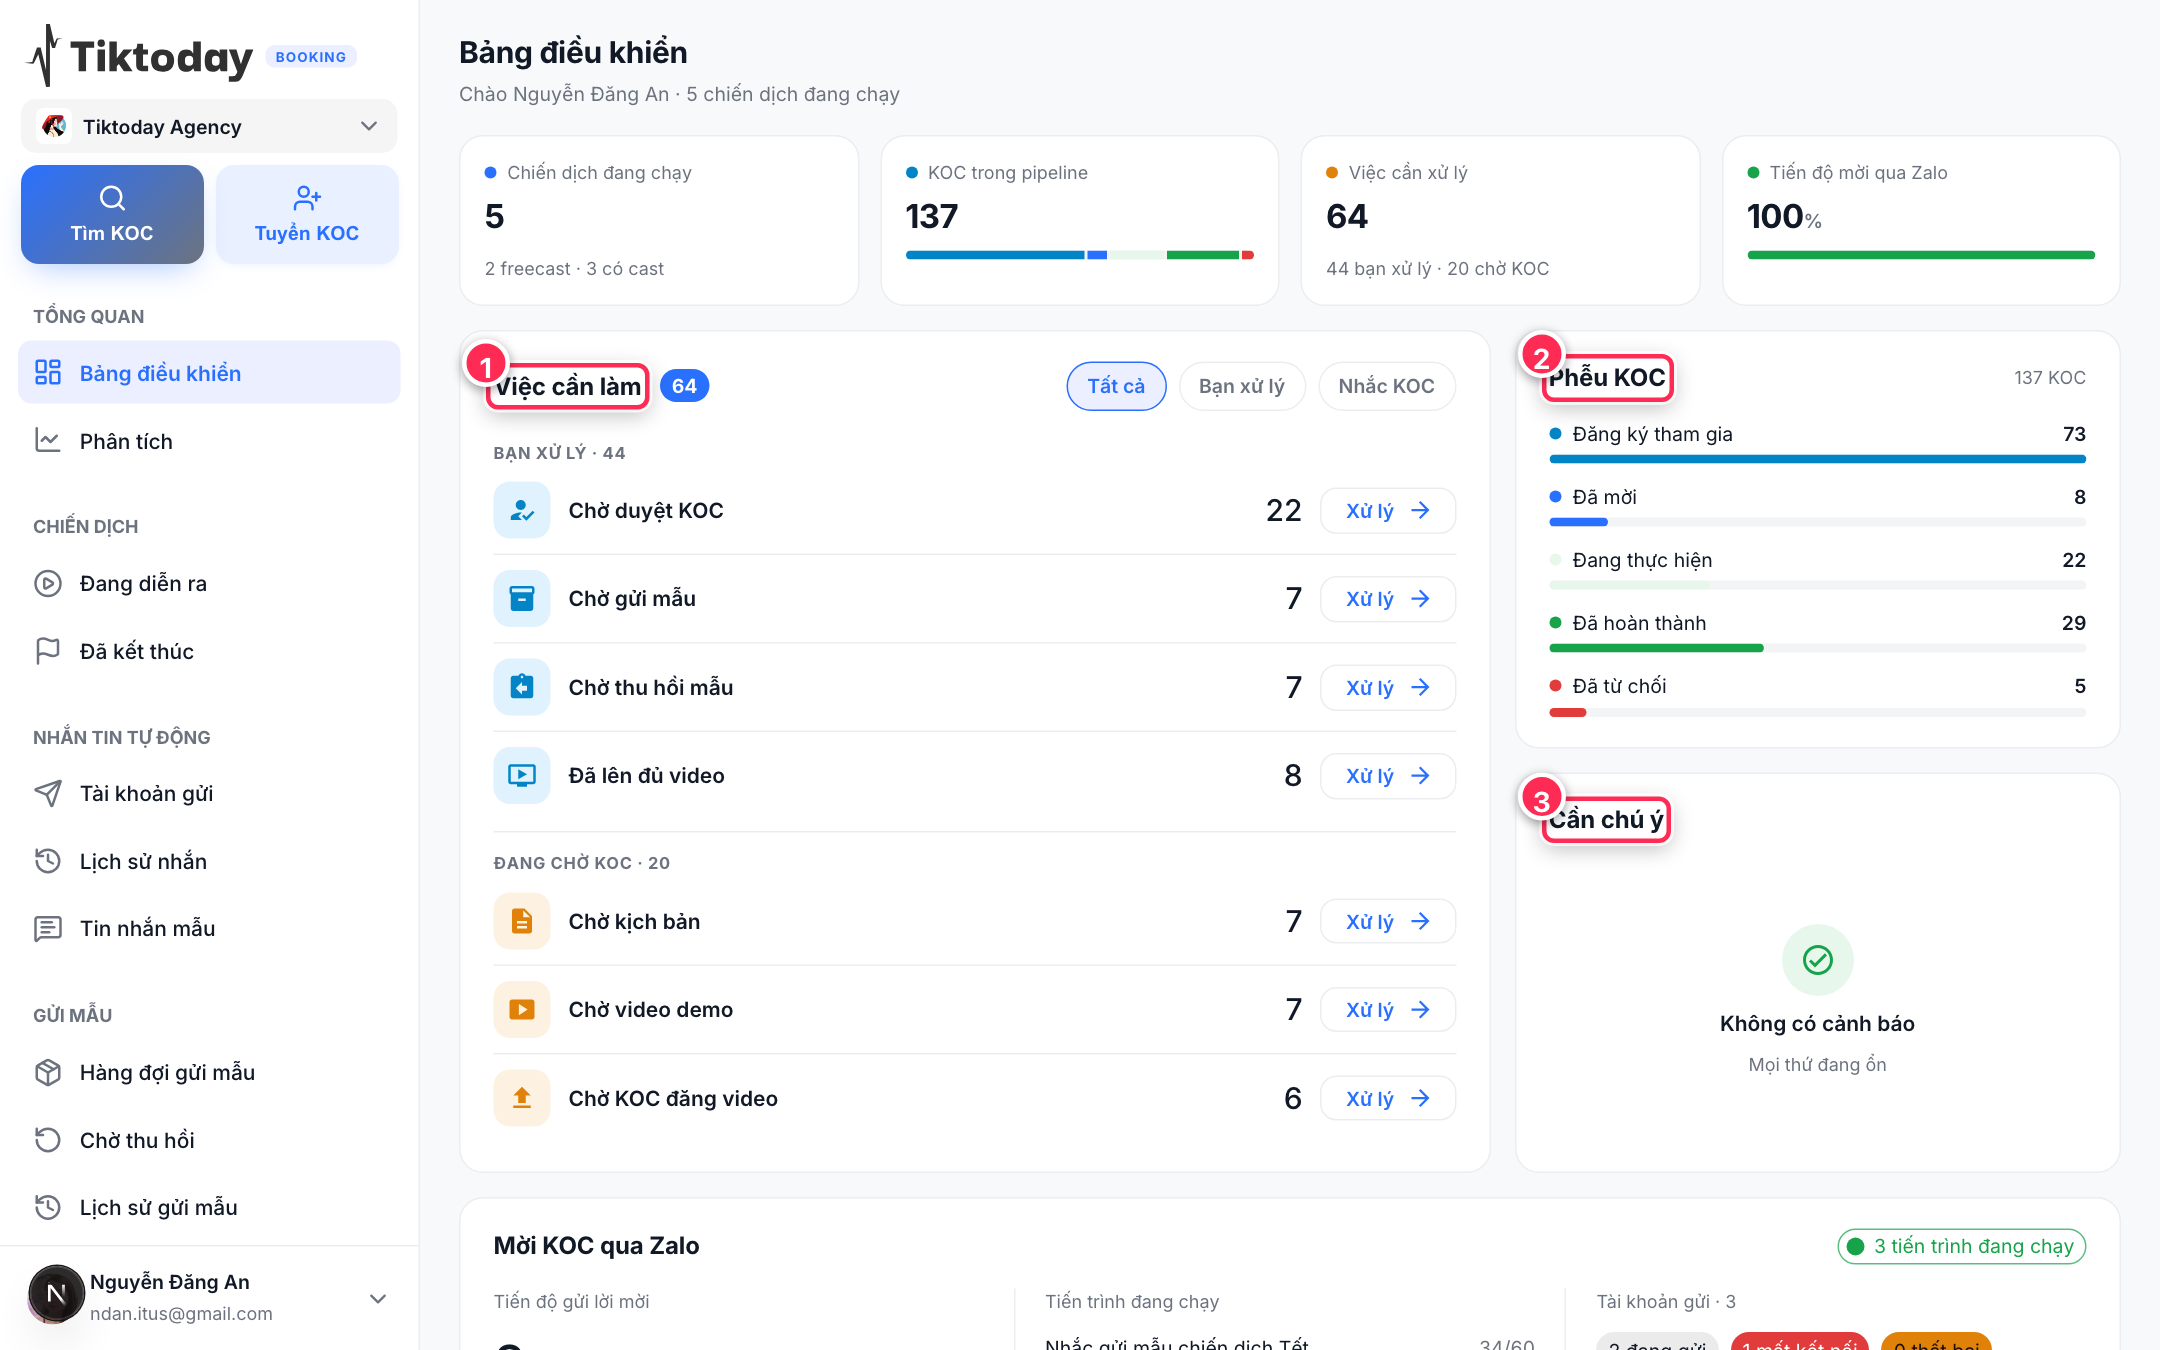2160x1350 pixels.
Task: Open Phân tích analytics page
Action: (x=209, y=441)
